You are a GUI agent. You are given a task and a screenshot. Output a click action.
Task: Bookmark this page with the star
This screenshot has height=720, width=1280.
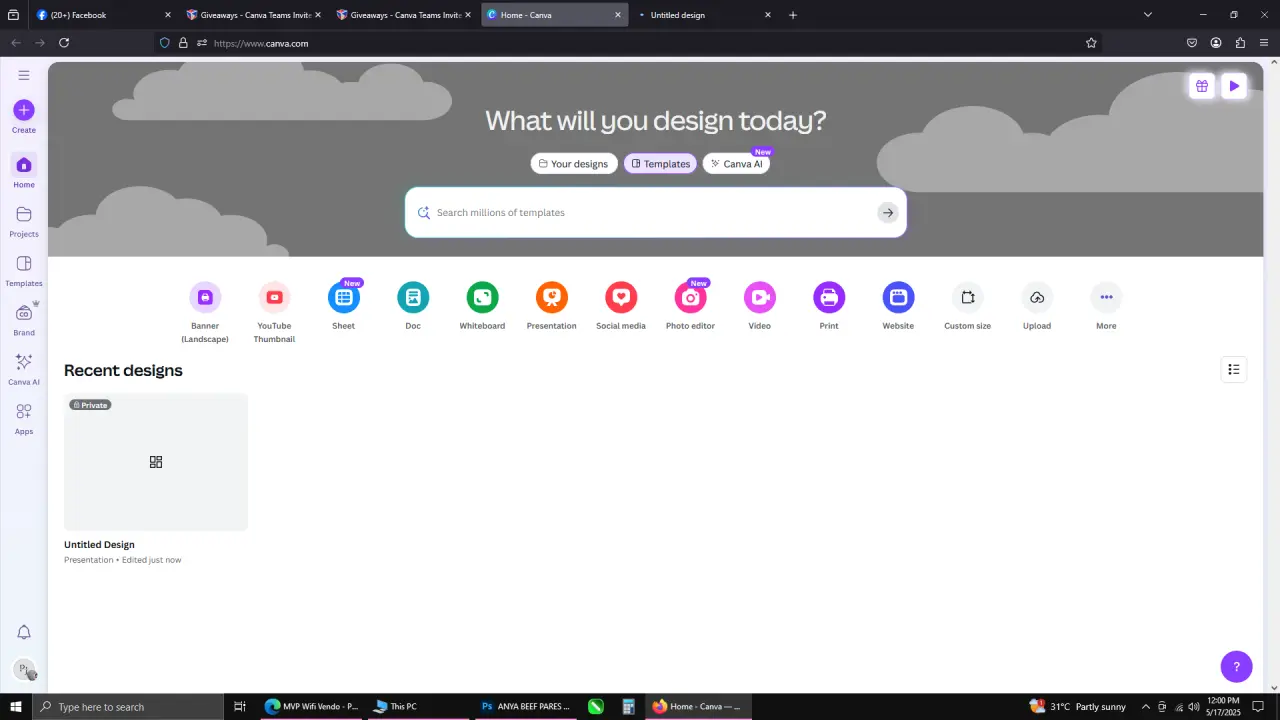pyautogui.click(x=1091, y=43)
